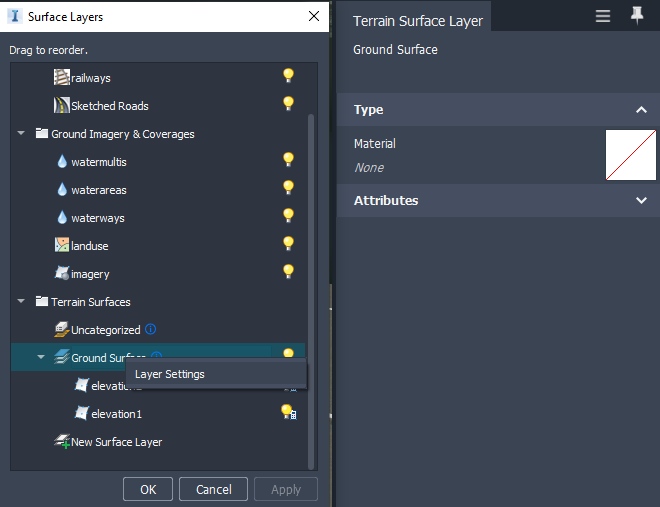This screenshot has height=507, width=660.
Task: Toggle visibility lightbulb for imagery
Action: (288, 271)
